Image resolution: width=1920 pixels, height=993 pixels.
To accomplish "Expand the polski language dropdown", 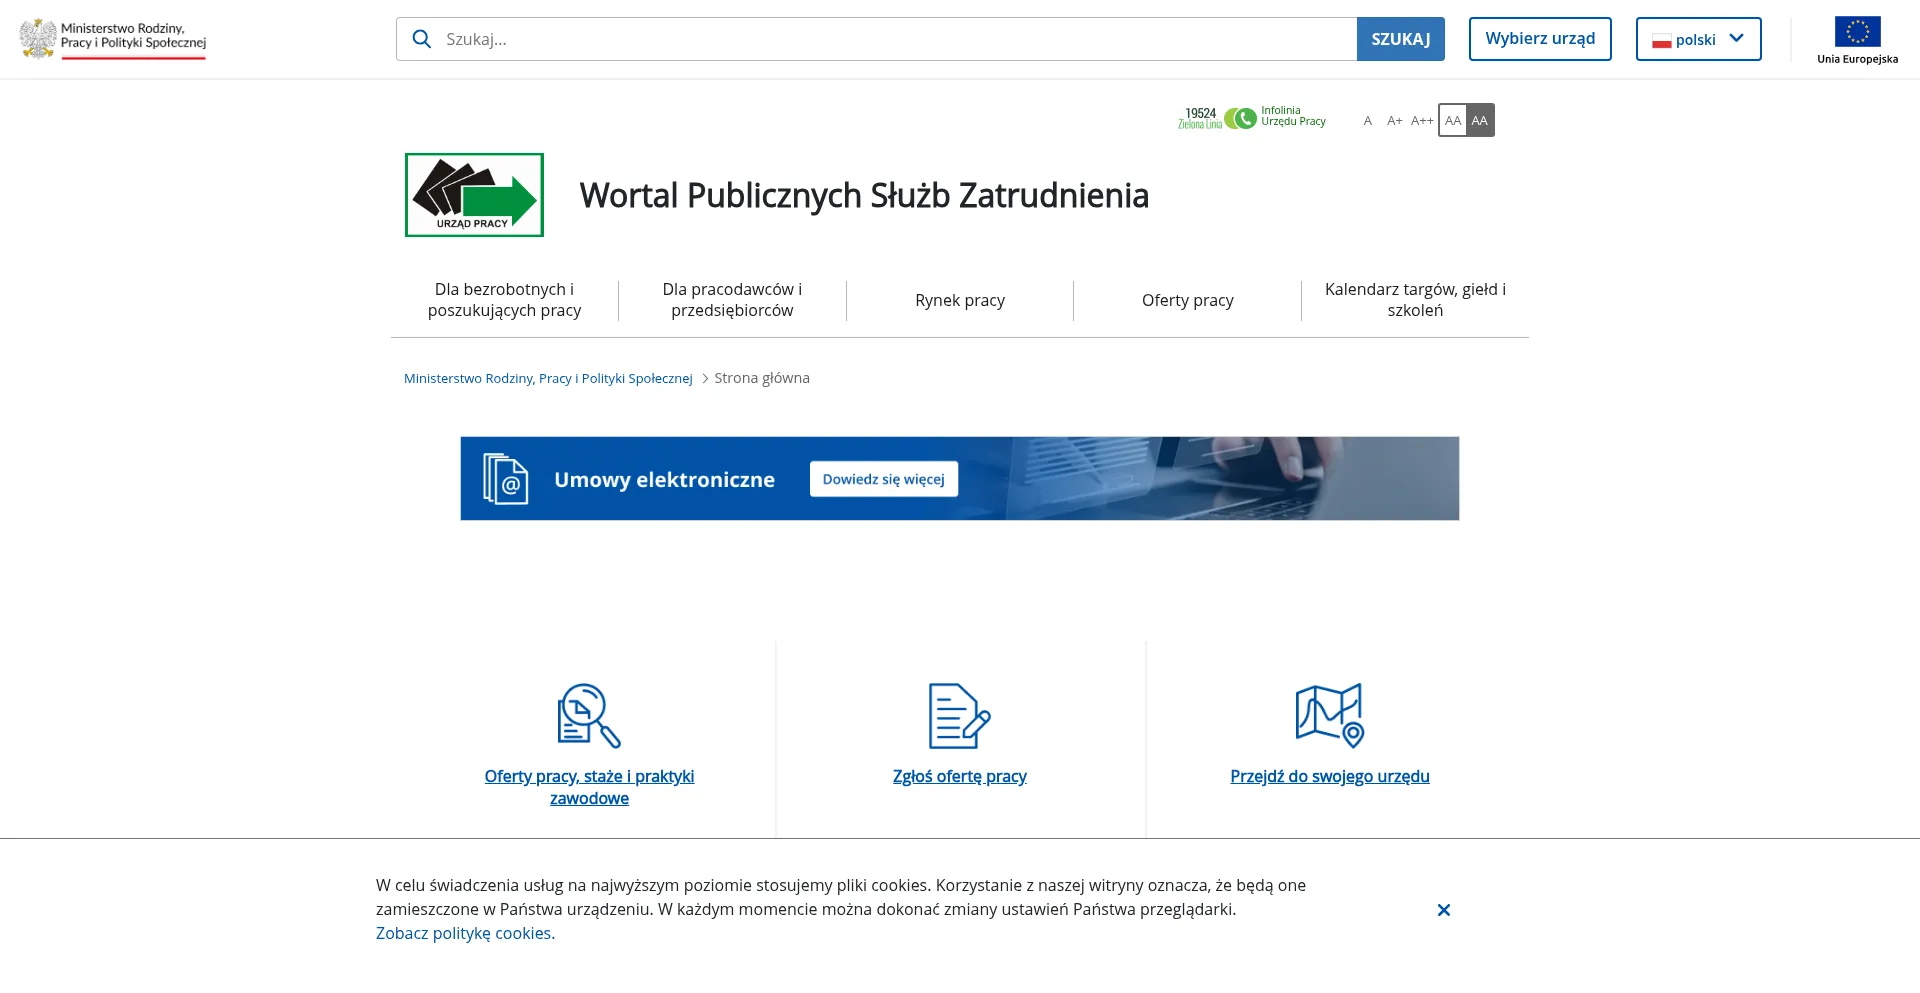I will tap(1698, 39).
